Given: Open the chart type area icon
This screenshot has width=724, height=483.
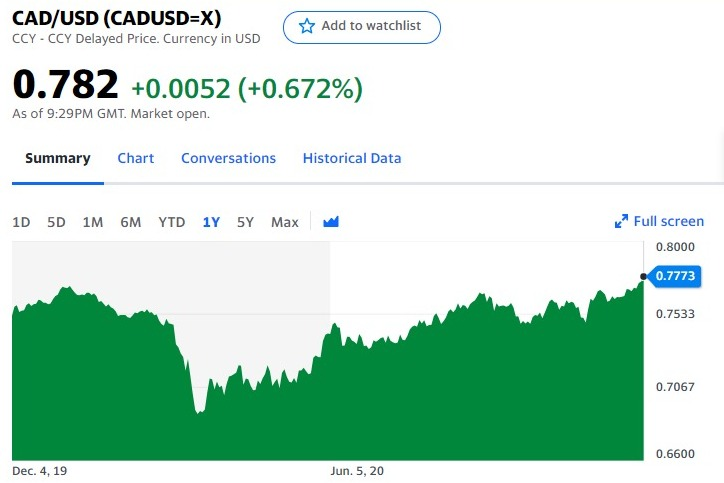Looking at the screenshot, I should click(x=331, y=222).
